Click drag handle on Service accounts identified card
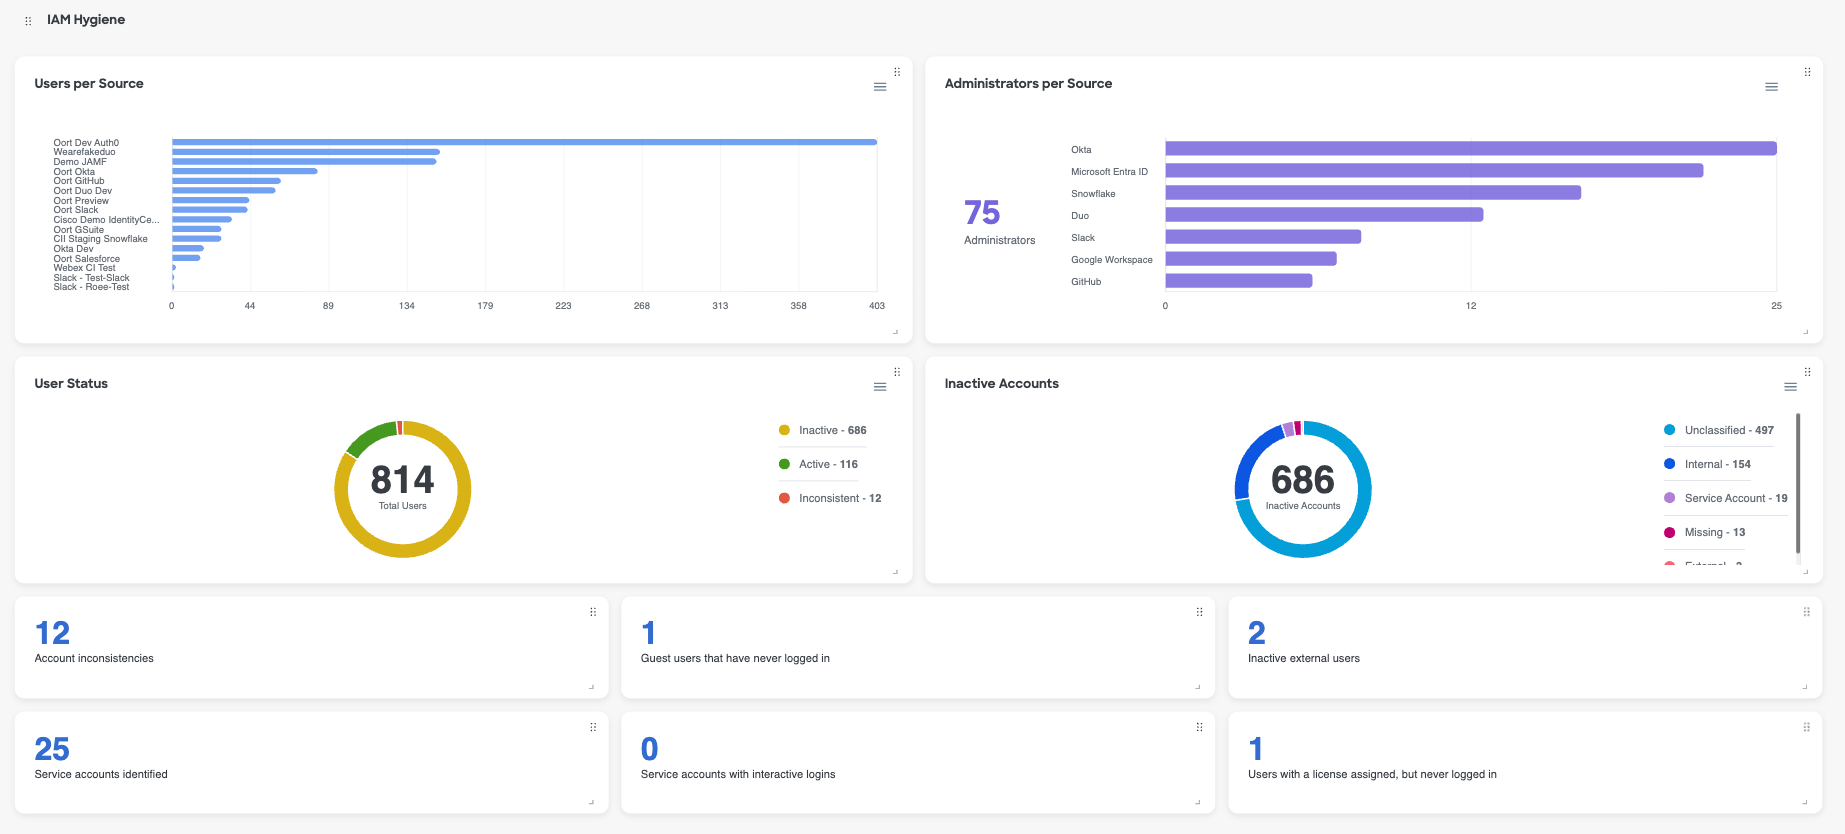Image resolution: width=1845 pixels, height=834 pixels. tap(593, 727)
